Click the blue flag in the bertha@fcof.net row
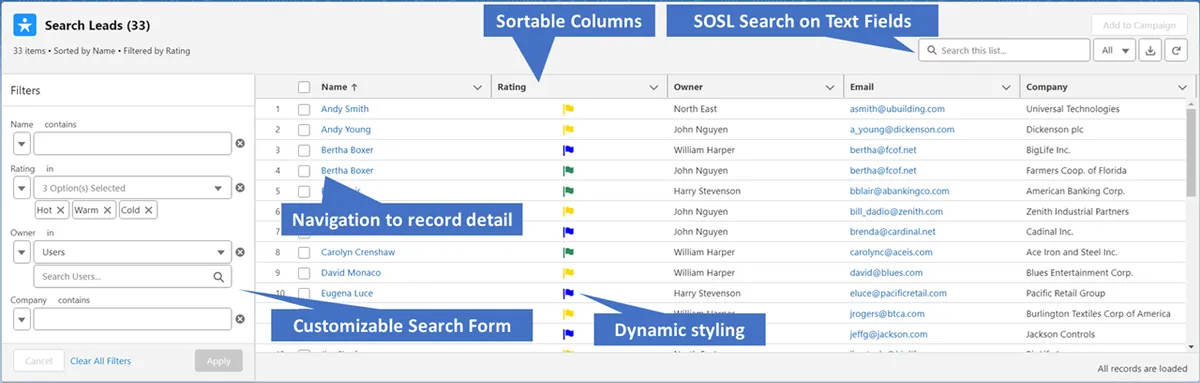The width and height of the screenshot is (1200, 383). tap(568, 150)
